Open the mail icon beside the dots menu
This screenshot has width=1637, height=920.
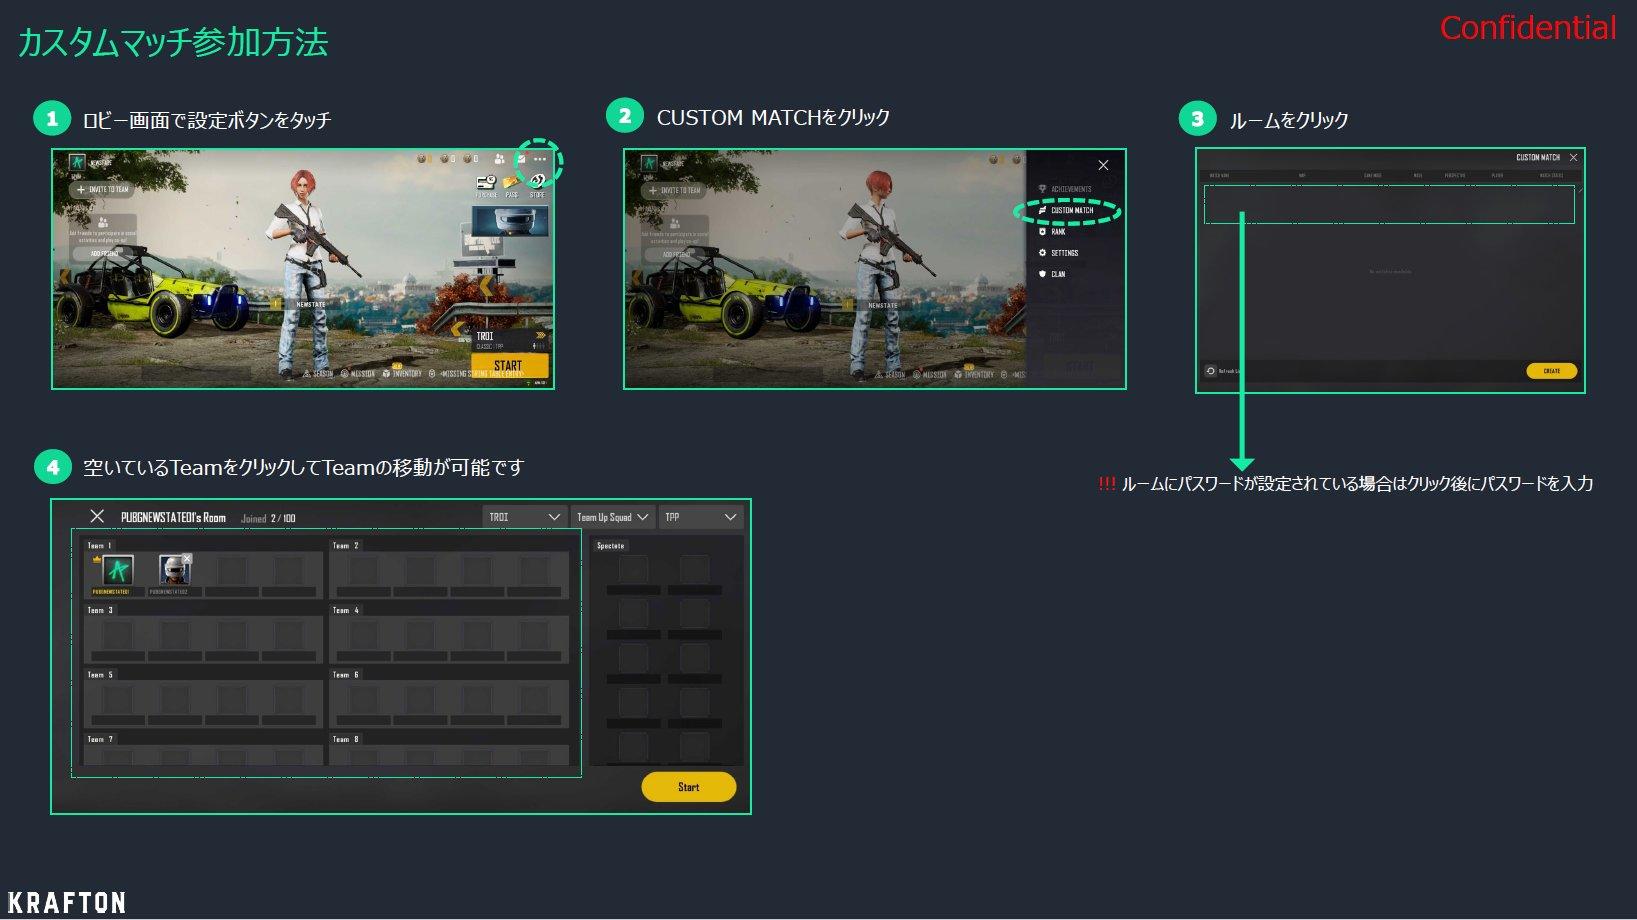click(x=521, y=160)
